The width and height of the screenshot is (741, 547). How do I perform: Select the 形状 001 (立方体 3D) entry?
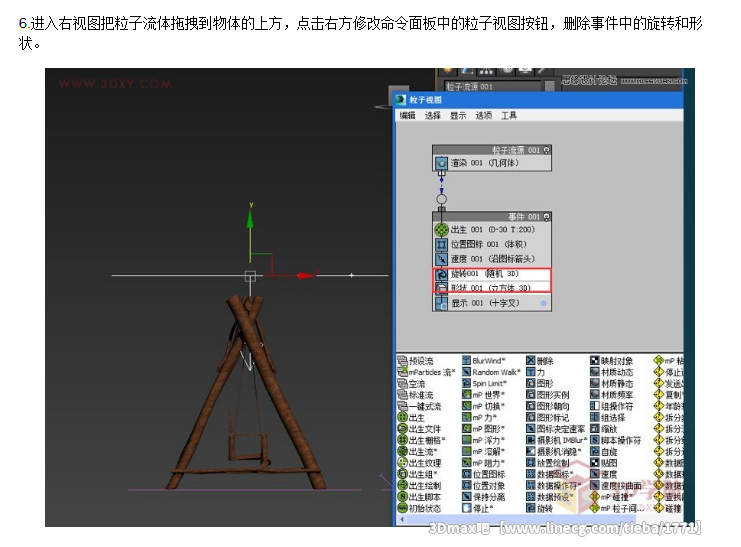[x=491, y=287]
